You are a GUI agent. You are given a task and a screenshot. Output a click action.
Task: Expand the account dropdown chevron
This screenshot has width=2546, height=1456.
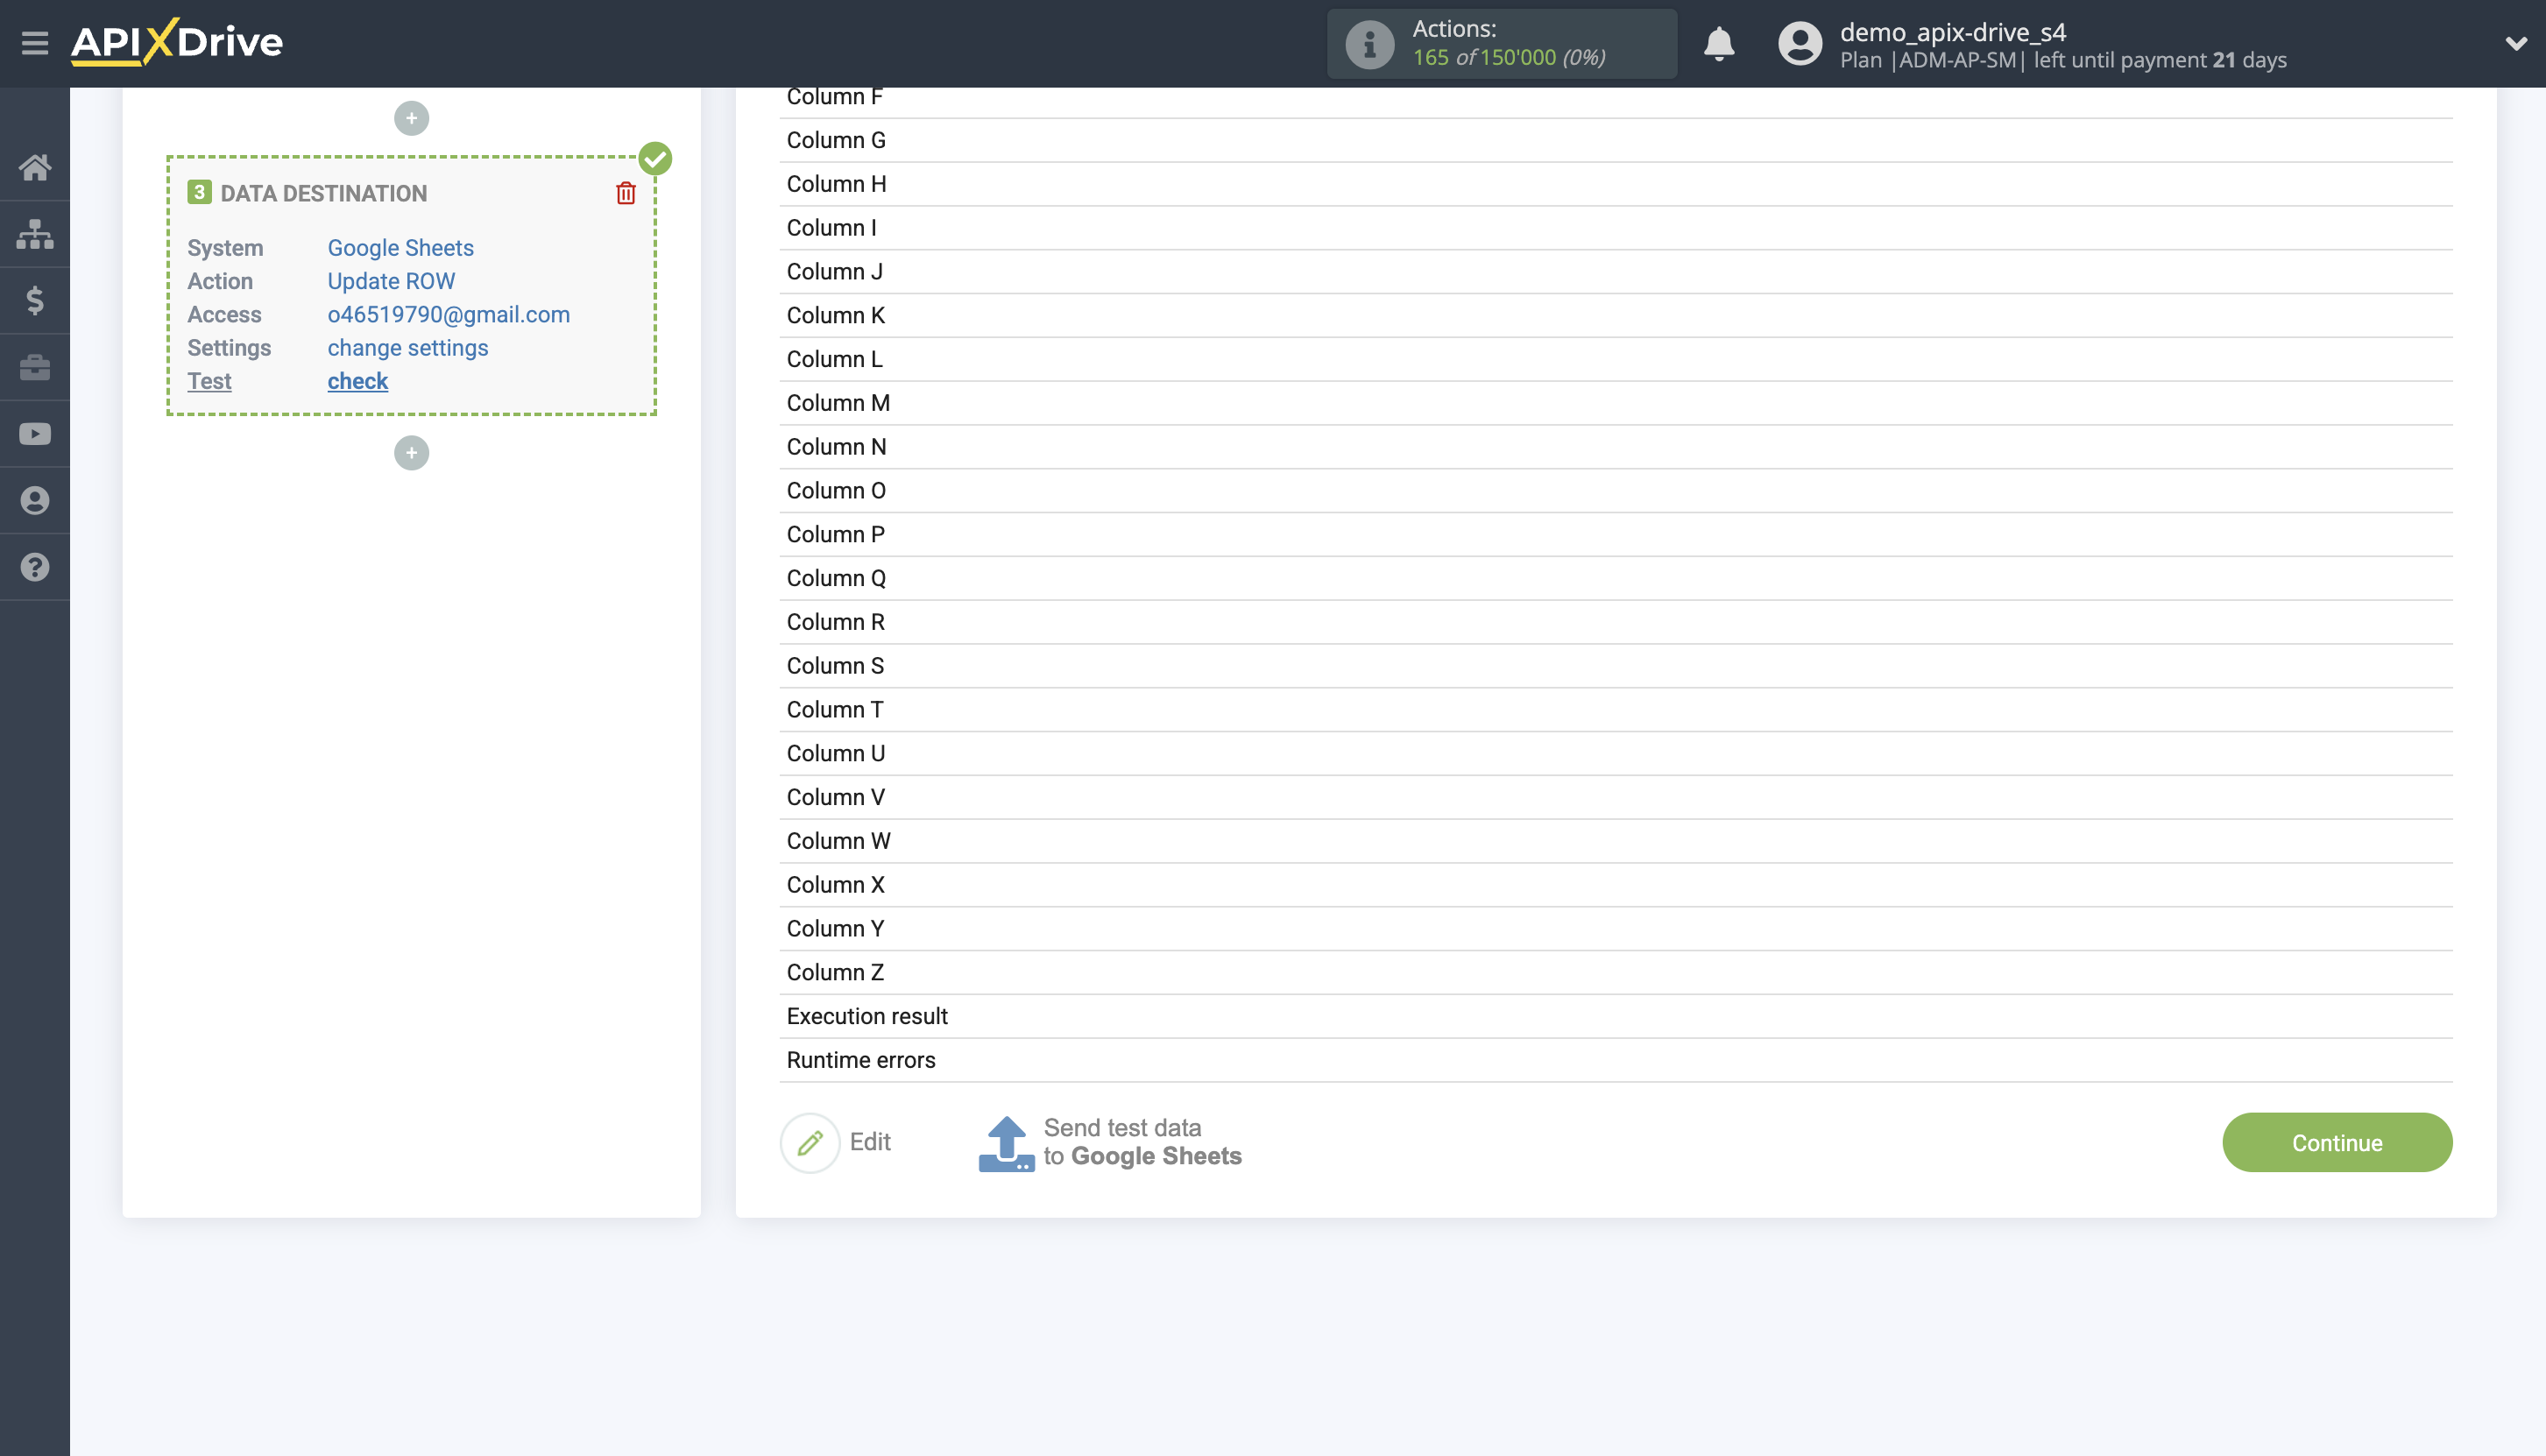coord(2516,44)
